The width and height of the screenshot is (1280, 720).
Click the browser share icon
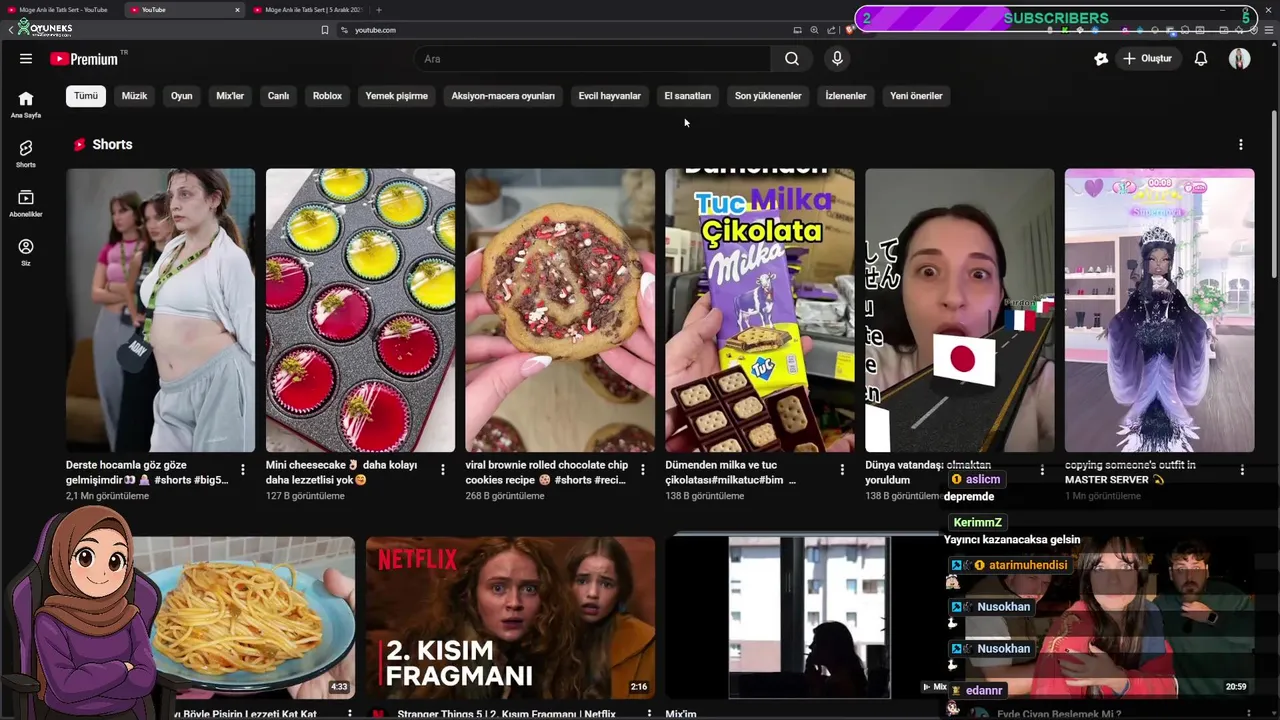point(831,30)
